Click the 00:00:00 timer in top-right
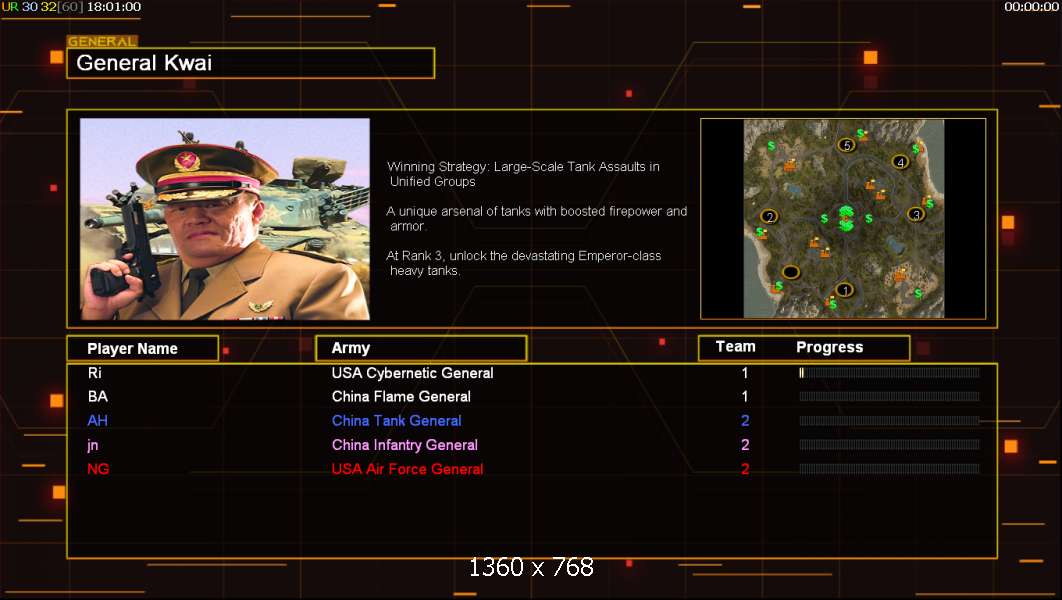 click(x=1031, y=7)
